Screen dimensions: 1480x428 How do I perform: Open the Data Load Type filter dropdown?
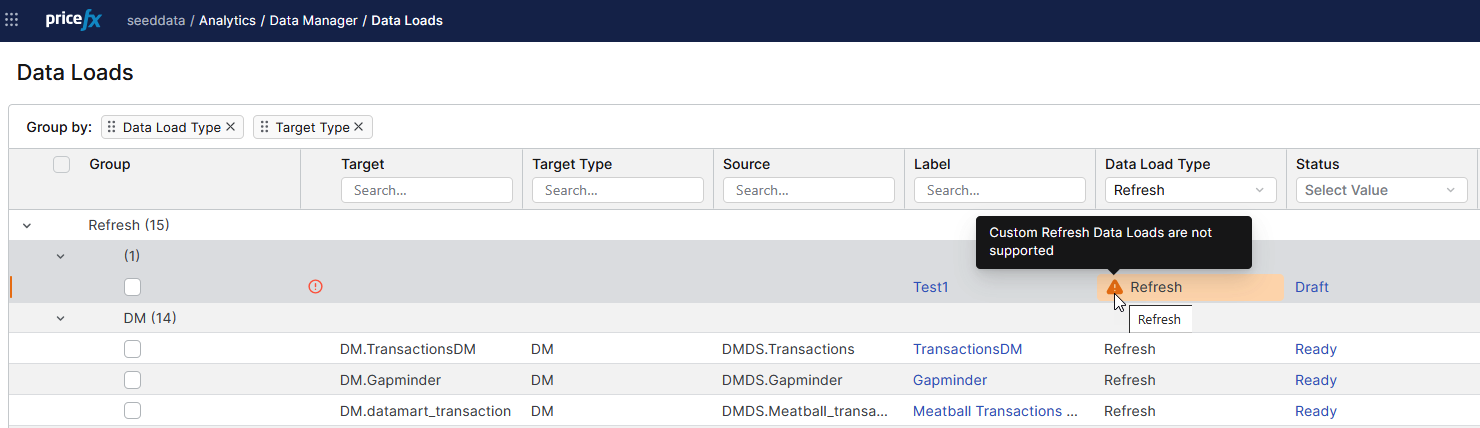point(1190,190)
